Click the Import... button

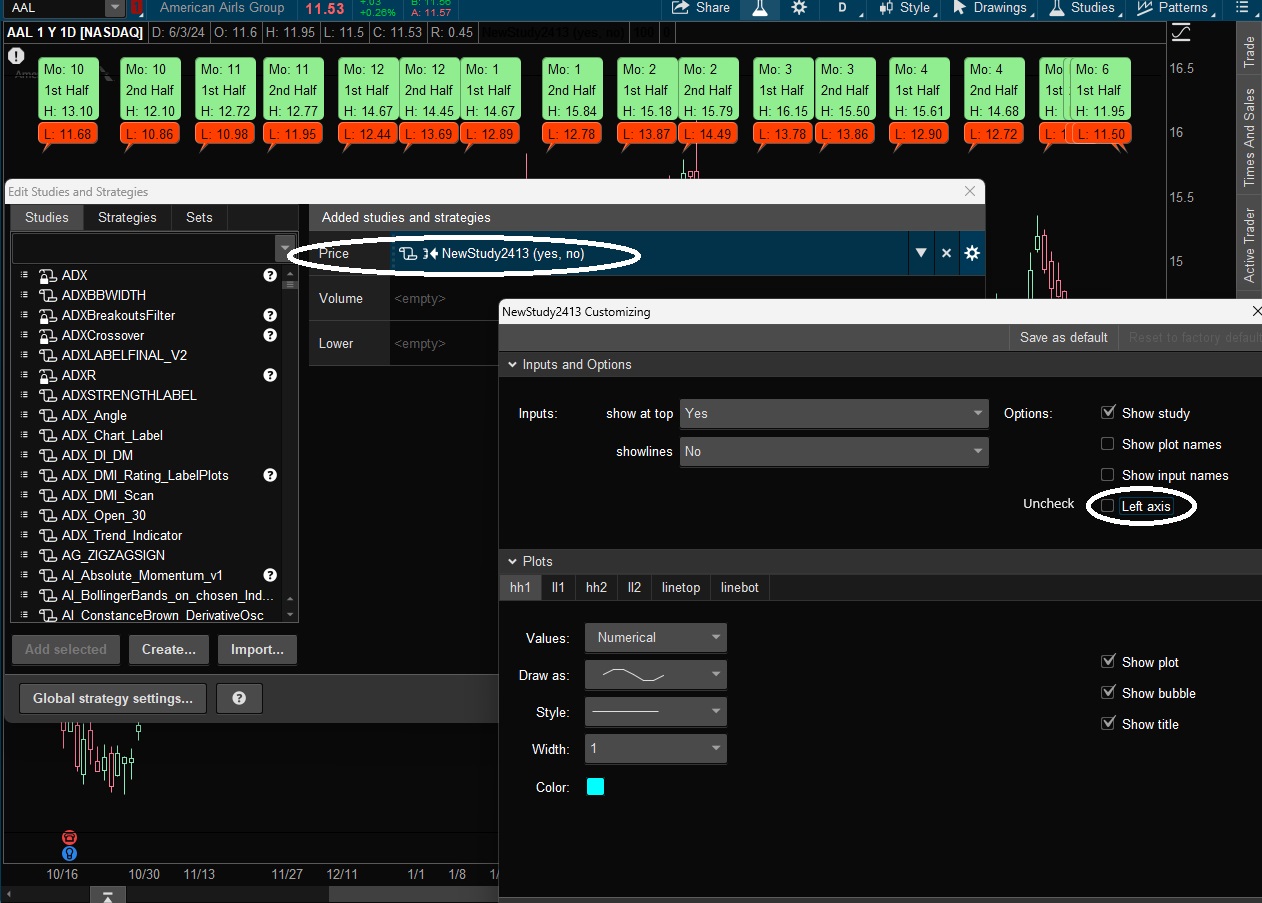coord(257,649)
